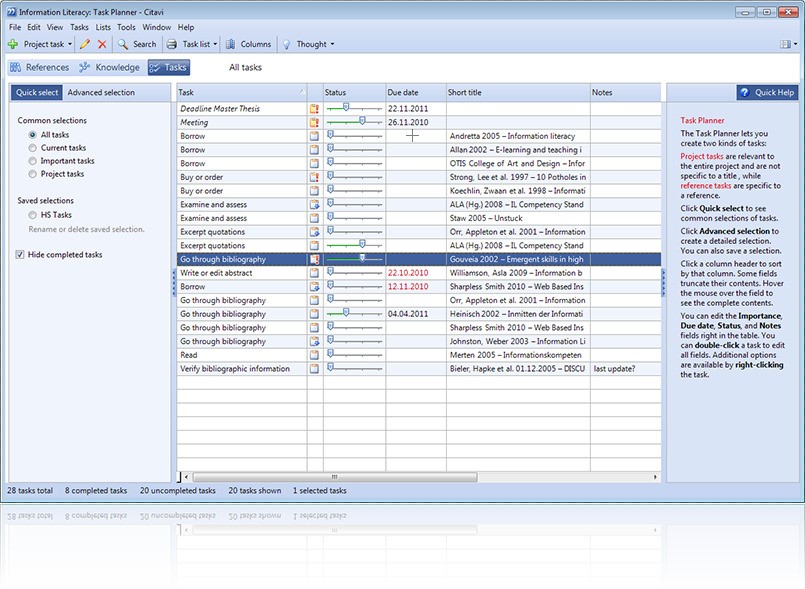This screenshot has height=589, width=805.
Task: Expand the Task list dropdown arrow
Action: tap(215, 44)
